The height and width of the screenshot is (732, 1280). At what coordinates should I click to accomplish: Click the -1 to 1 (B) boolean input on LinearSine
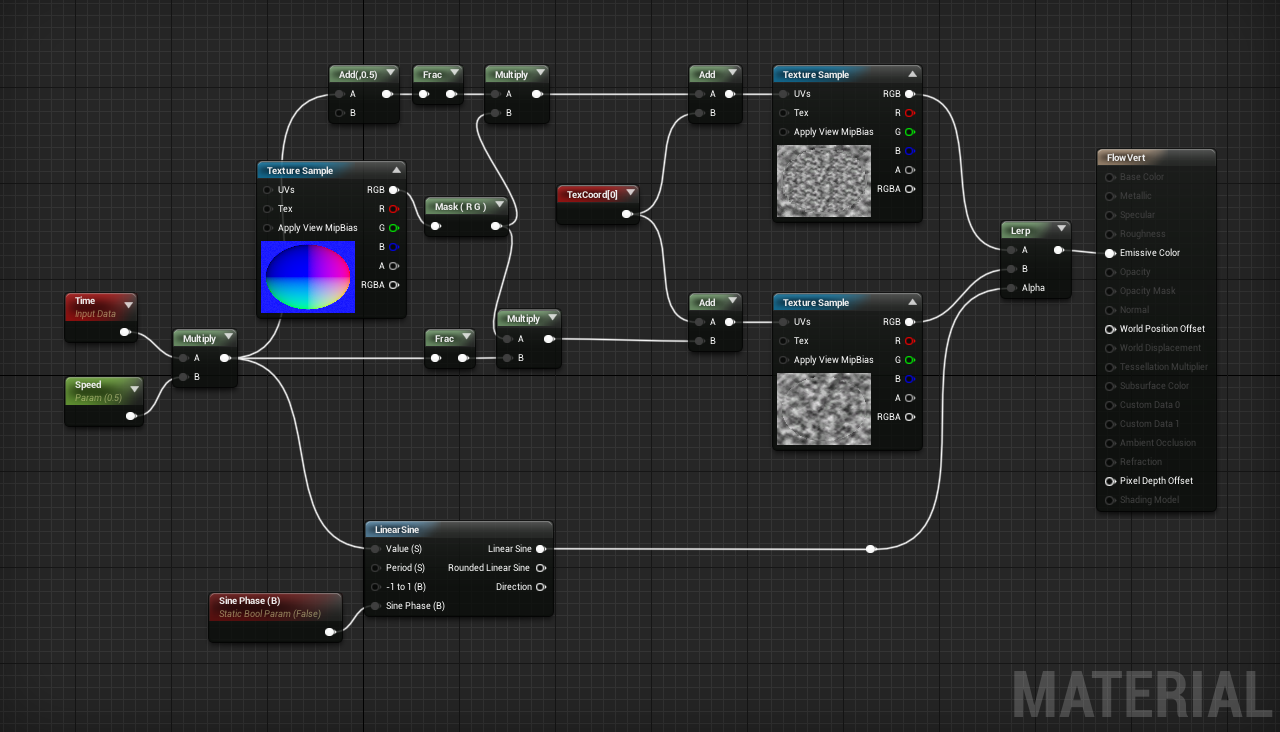374,587
